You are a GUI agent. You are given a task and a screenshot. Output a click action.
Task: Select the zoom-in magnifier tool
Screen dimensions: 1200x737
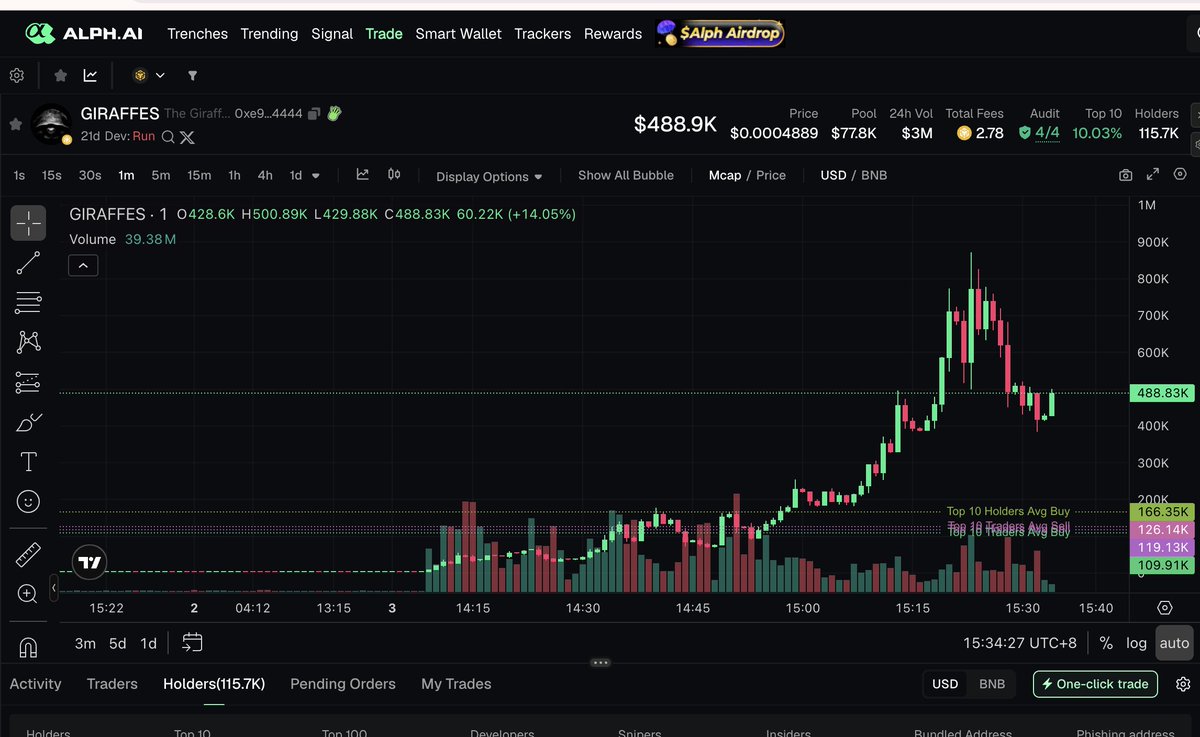coord(28,594)
